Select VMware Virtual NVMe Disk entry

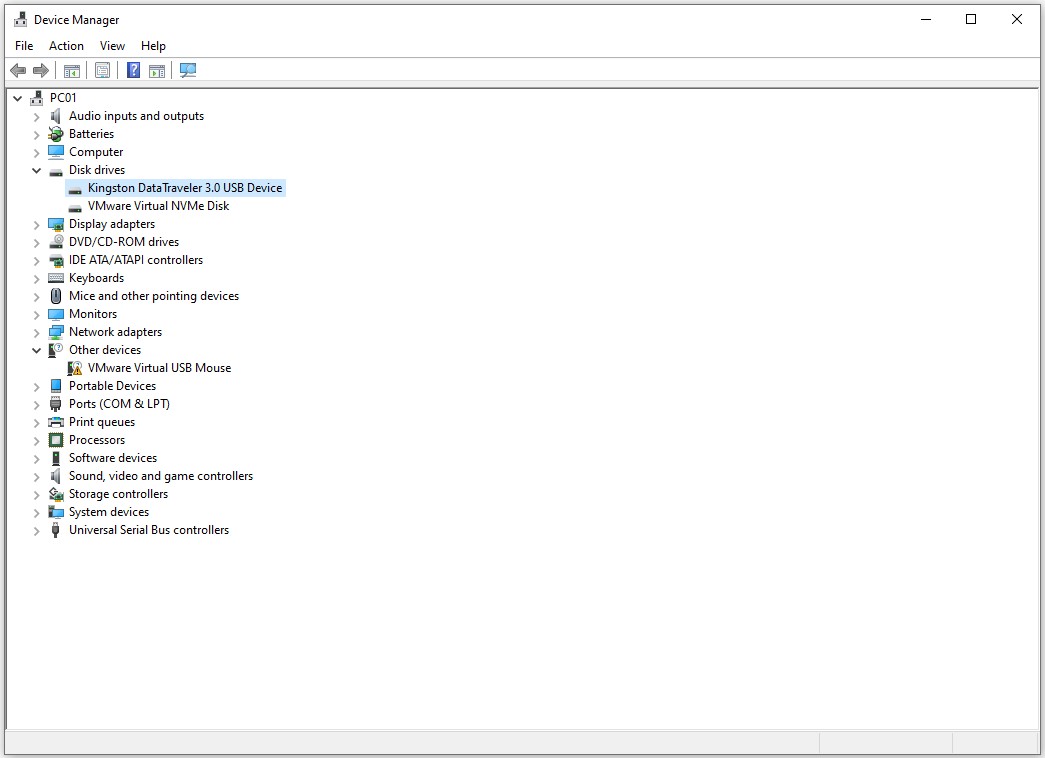point(158,206)
